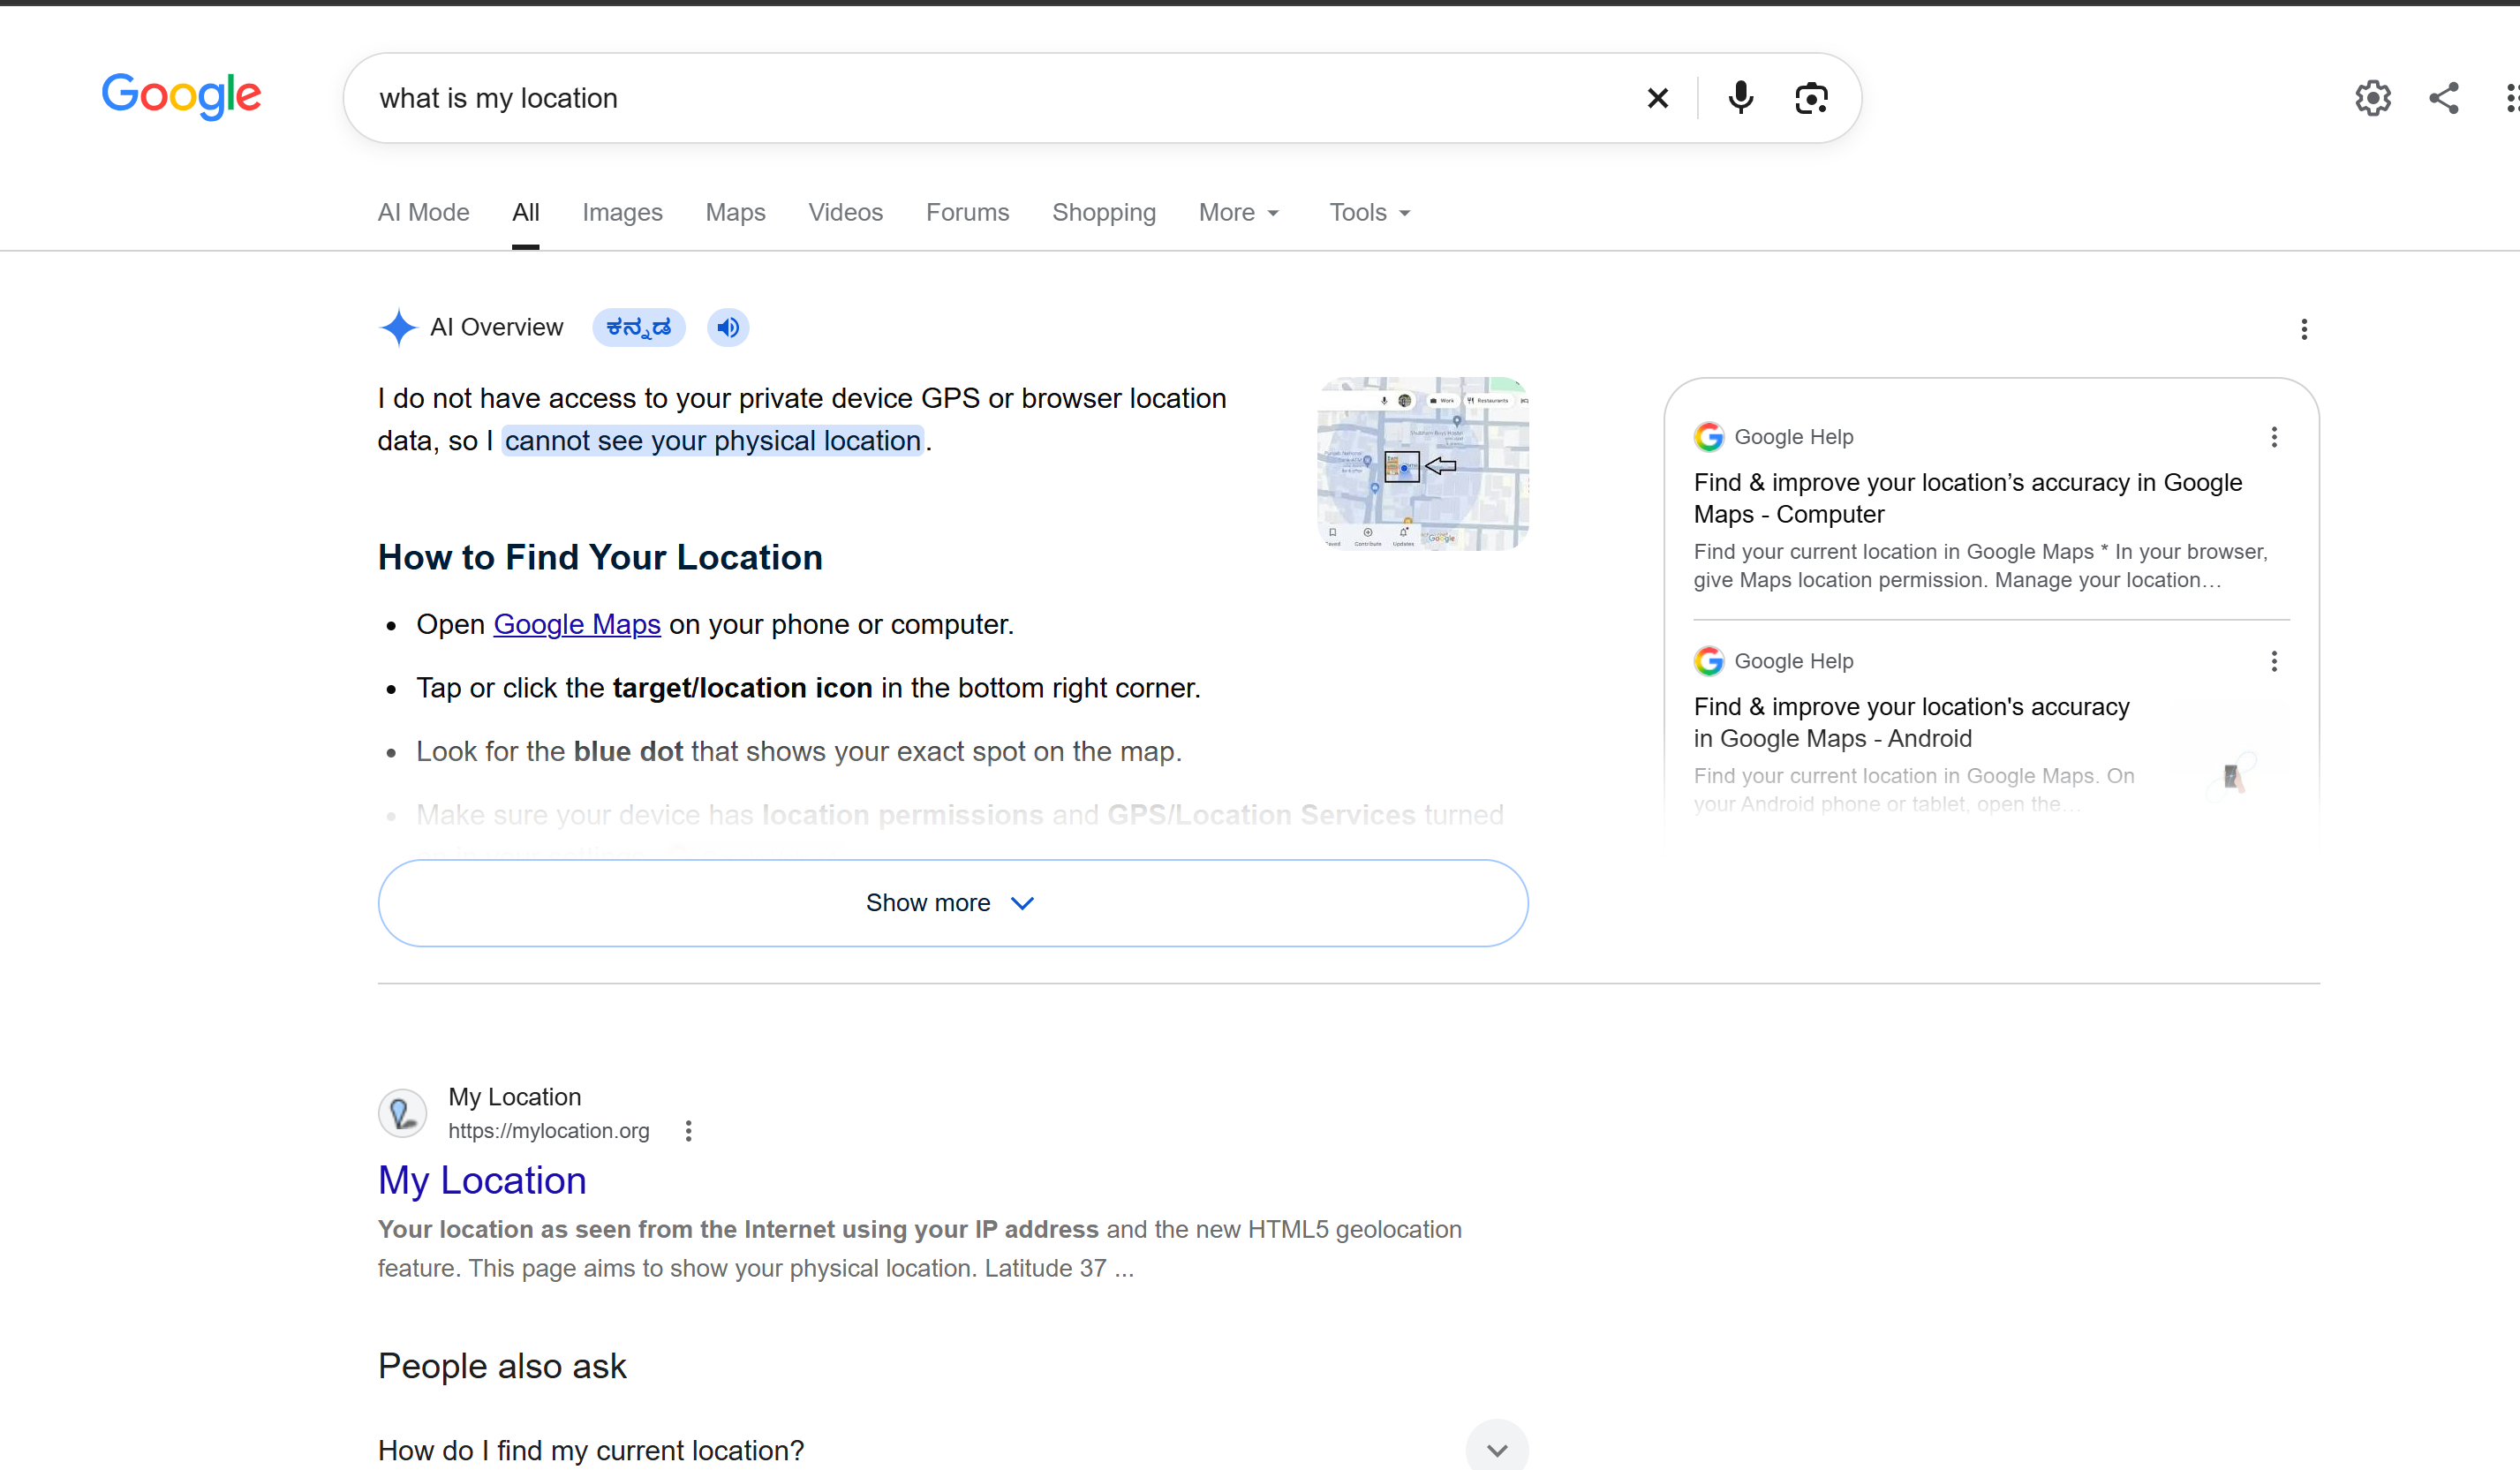2520x1470 pixels.
Task: Click the 'Your location as seen from the Internet' snippet
Action: tap(738, 1229)
